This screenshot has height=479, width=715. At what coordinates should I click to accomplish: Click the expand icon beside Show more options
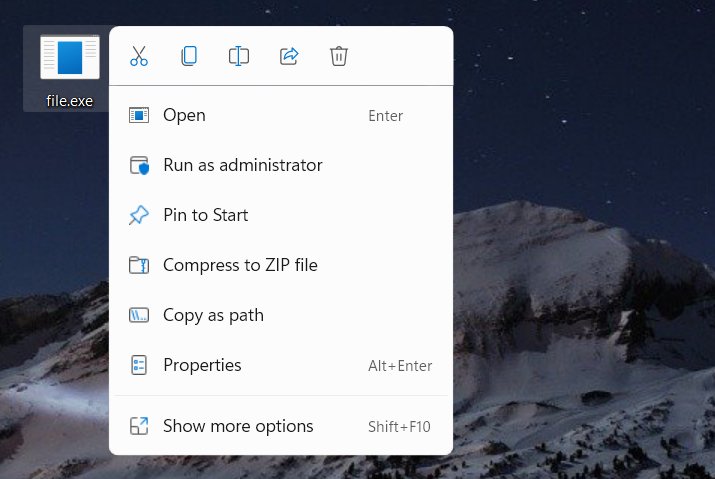tap(139, 426)
